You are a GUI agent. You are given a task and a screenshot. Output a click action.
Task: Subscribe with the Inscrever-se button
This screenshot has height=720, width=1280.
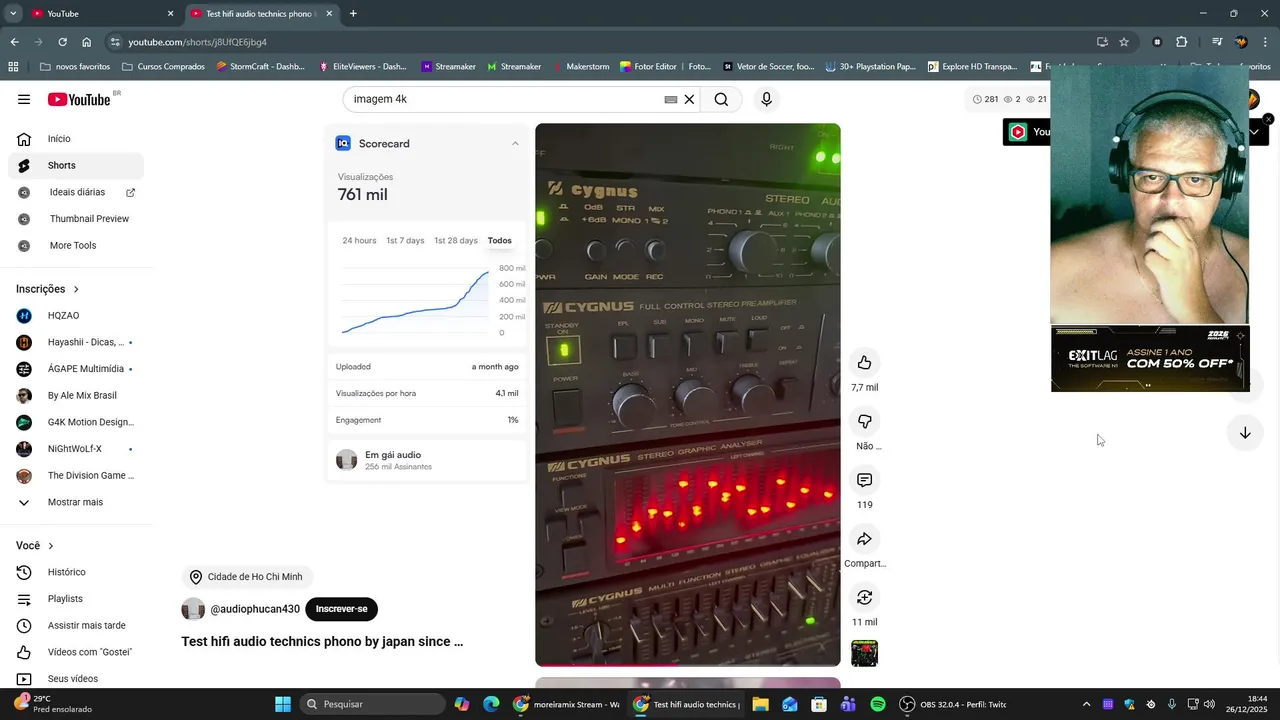tap(342, 609)
